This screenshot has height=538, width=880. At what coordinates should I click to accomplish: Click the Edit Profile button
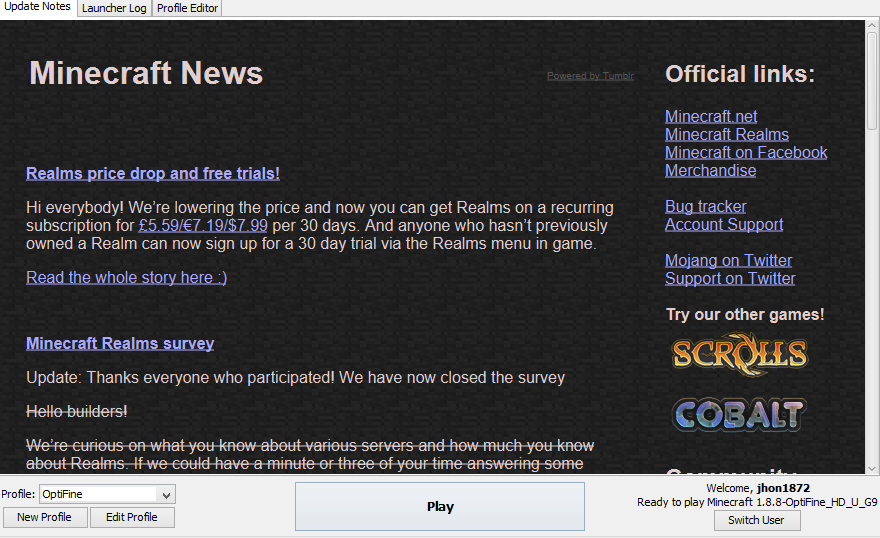coord(132,517)
